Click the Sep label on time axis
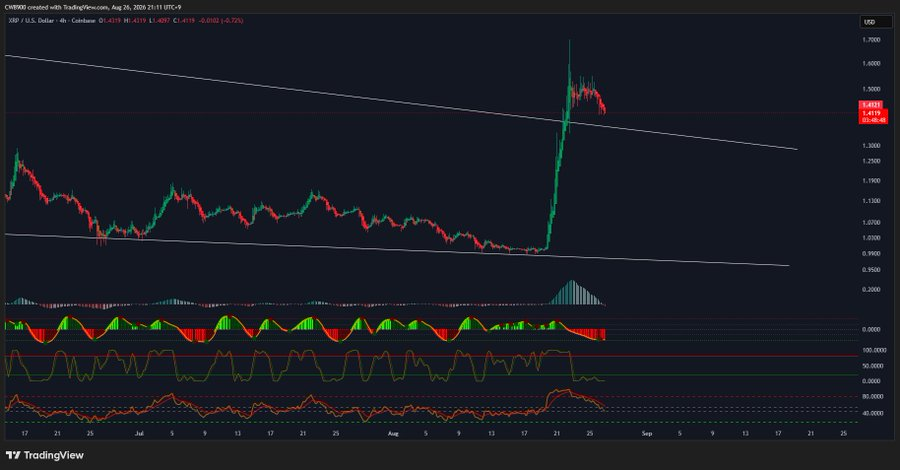 (647, 434)
